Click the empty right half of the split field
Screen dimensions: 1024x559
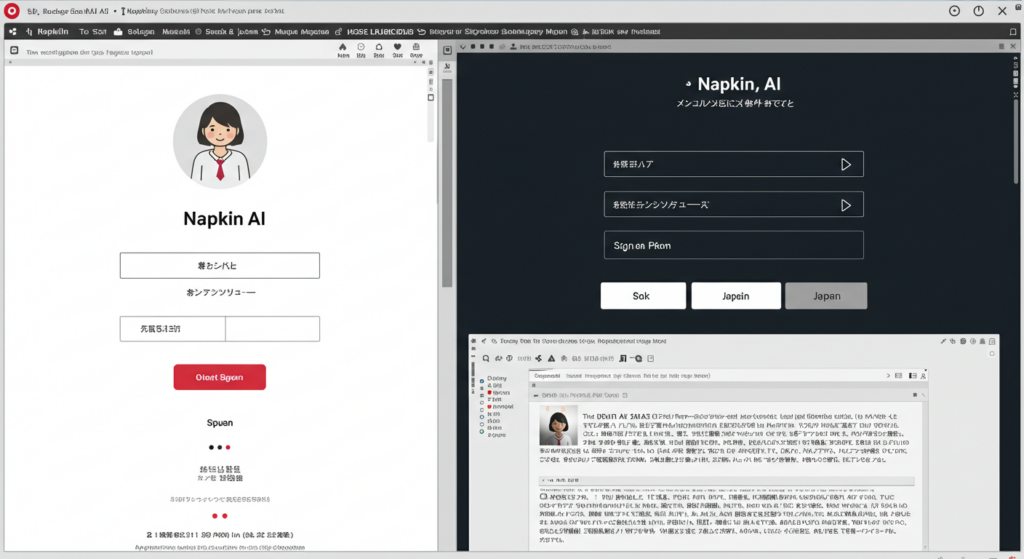coord(272,329)
